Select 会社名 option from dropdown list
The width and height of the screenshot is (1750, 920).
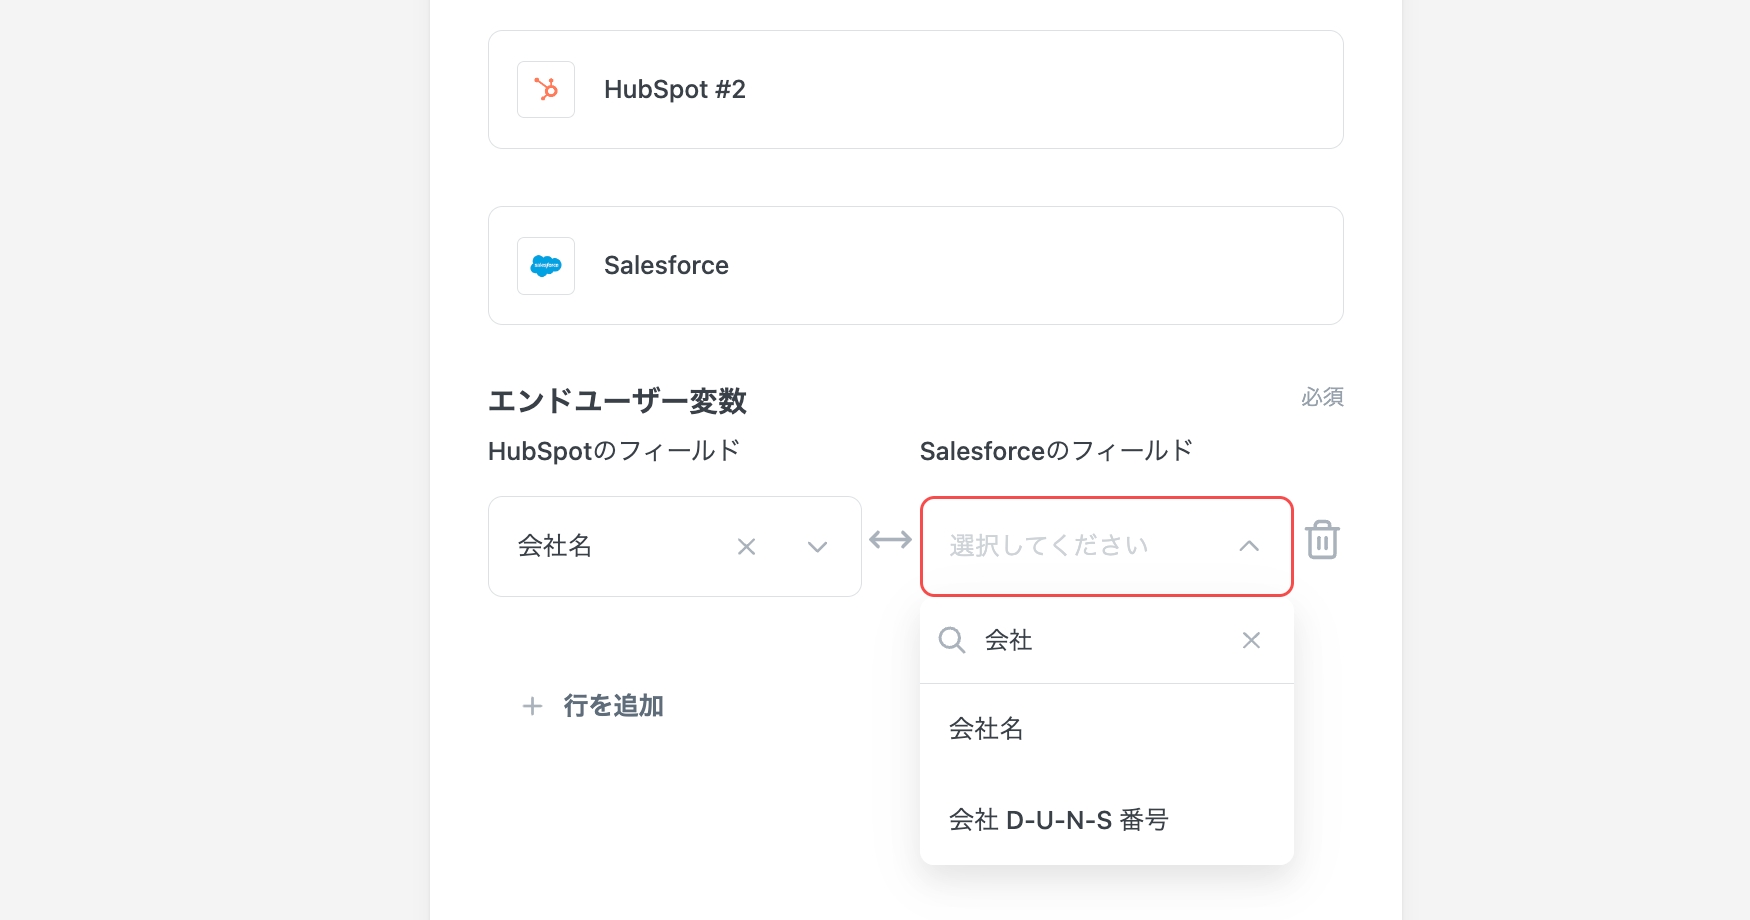click(x=986, y=729)
